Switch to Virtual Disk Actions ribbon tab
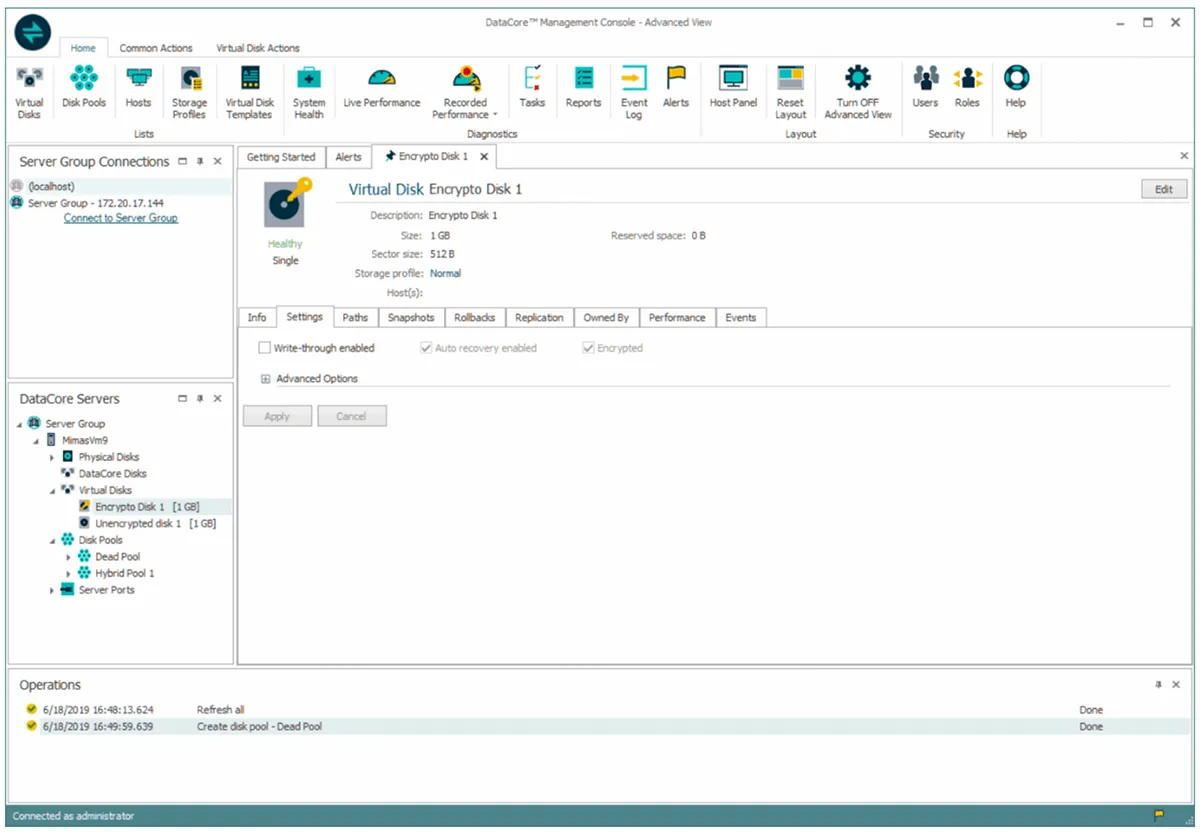The width and height of the screenshot is (1200, 832). pos(258,48)
